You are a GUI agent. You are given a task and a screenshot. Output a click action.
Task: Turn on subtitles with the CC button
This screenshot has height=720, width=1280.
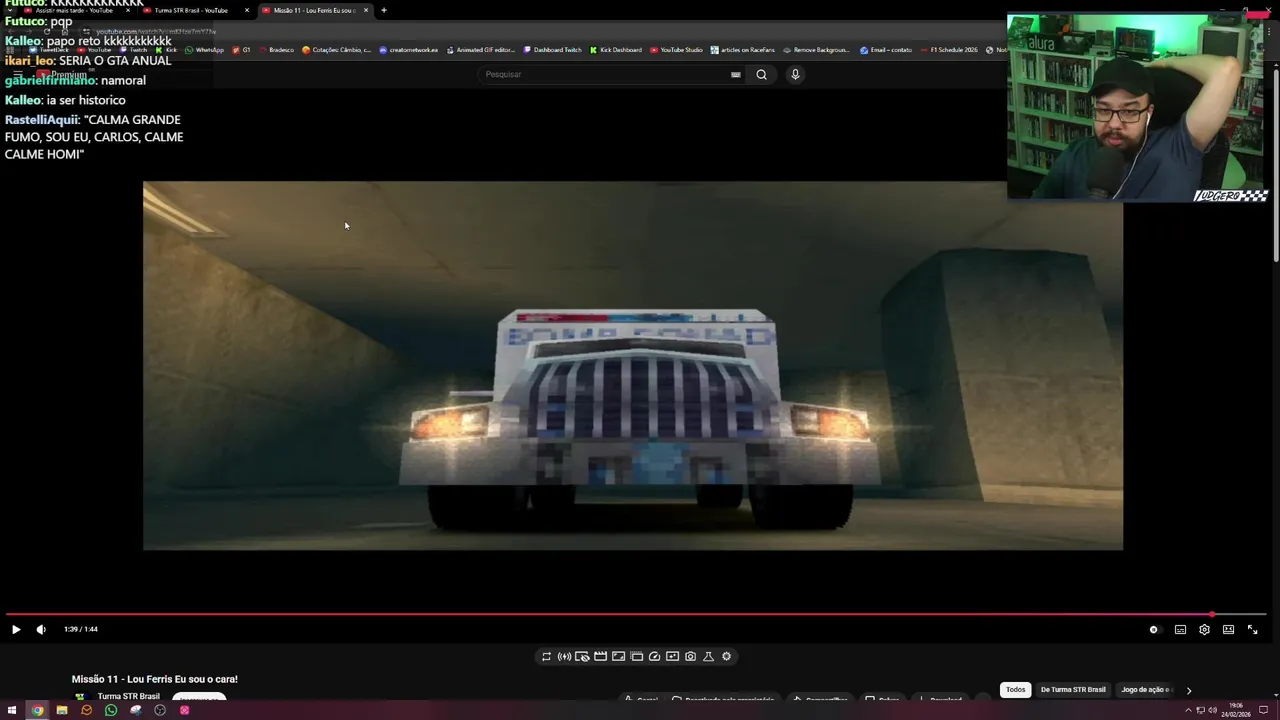pos(1180,630)
